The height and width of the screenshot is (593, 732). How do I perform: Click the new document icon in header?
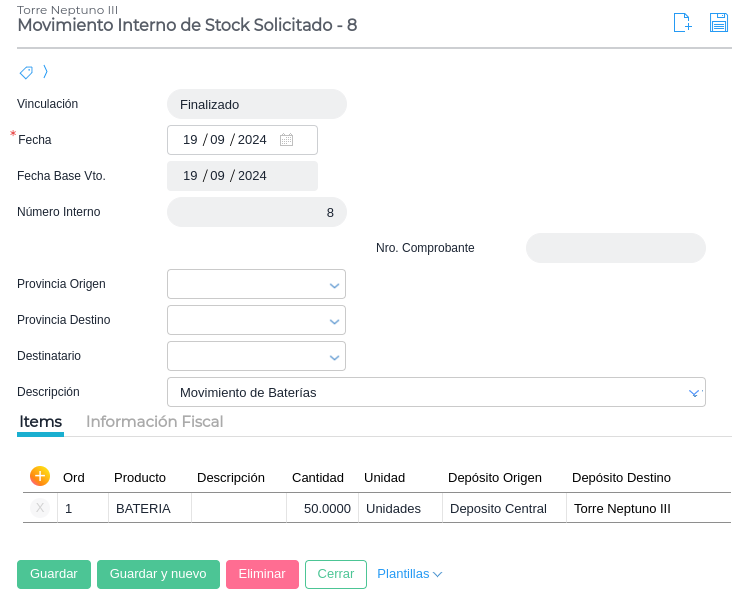point(682,23)
